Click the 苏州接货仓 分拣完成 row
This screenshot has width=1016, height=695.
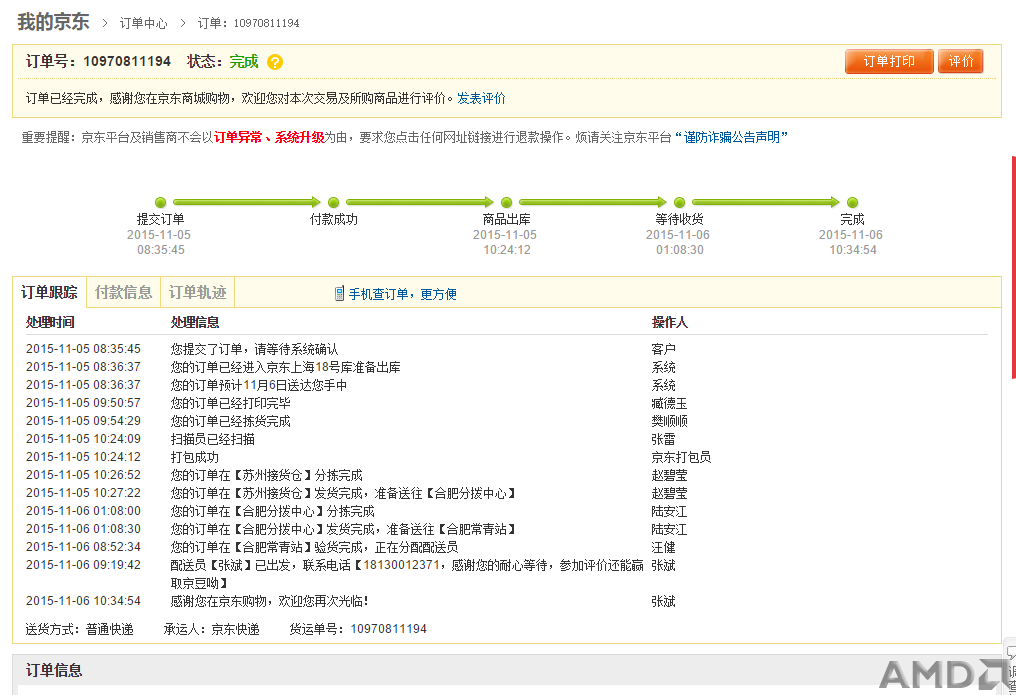click(x=507, y=475)
